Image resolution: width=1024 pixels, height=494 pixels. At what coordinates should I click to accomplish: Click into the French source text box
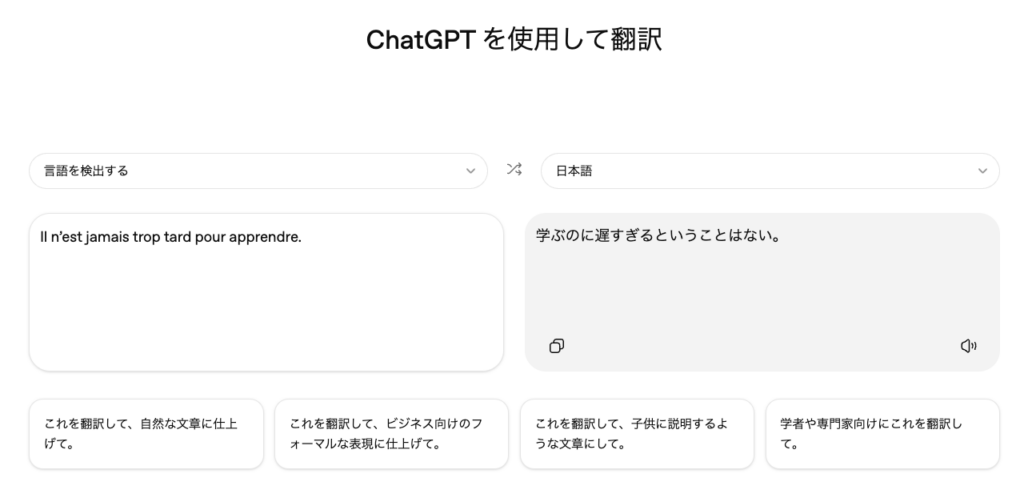(x=266, y=300)
